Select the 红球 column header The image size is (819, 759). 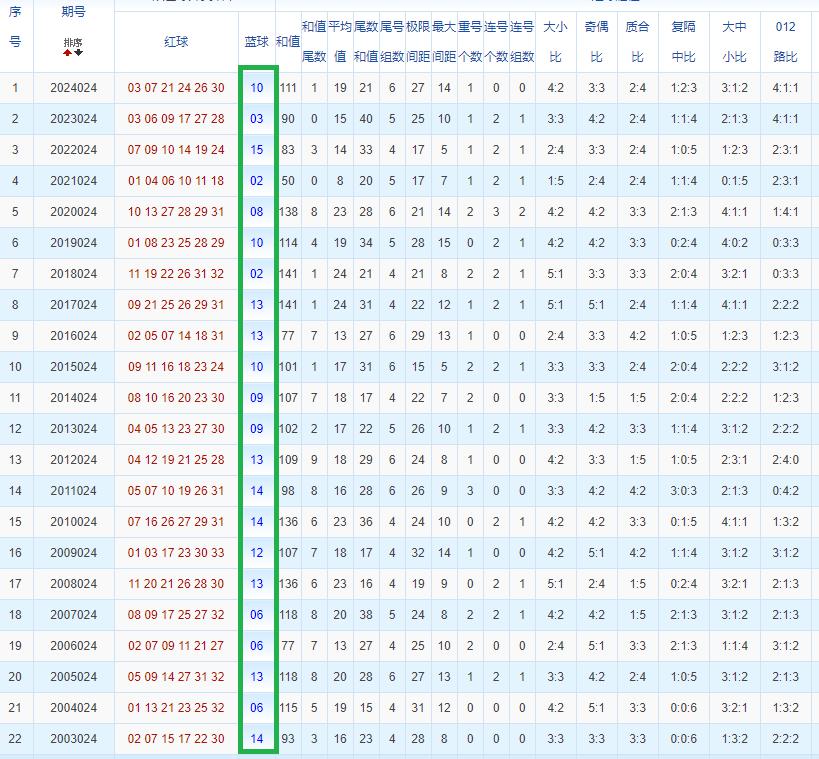(176, 42)
